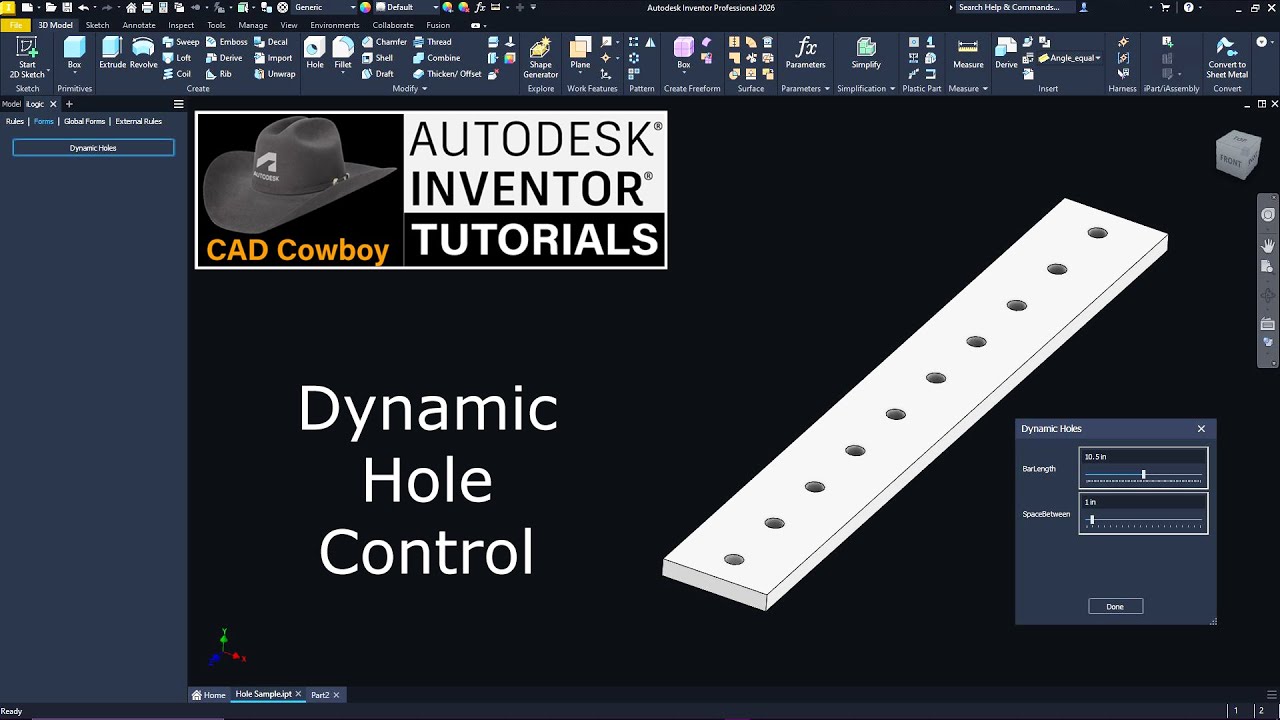Viewport: 1280px width, 720px height.
Task: Click the Insert panel's Derive tool
Action: coord(1006,55)
